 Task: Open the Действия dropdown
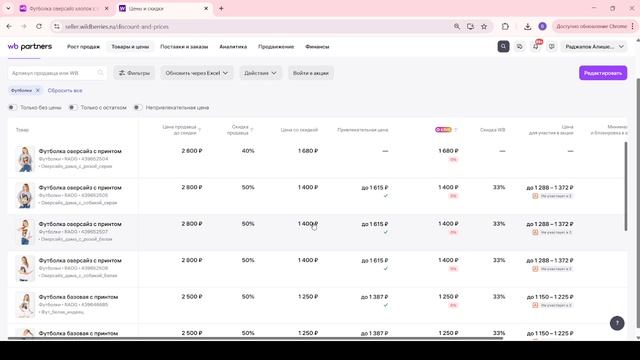click(260, 73)
